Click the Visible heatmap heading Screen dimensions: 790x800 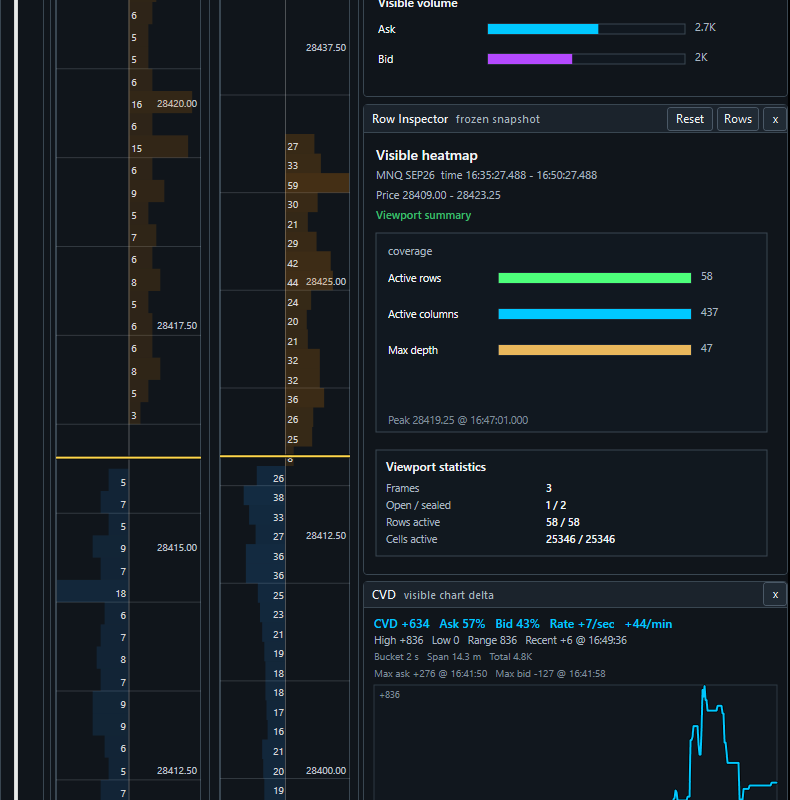click(427, 155)
